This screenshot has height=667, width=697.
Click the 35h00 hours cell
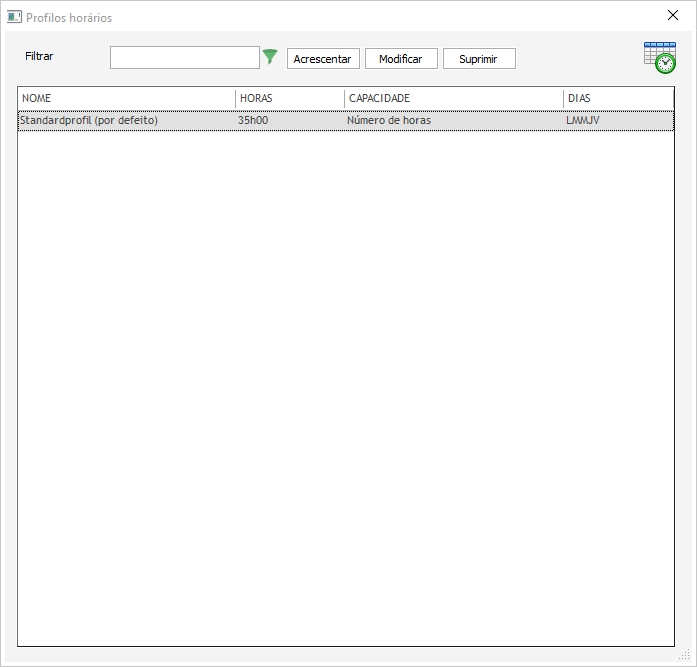(253, 120)
